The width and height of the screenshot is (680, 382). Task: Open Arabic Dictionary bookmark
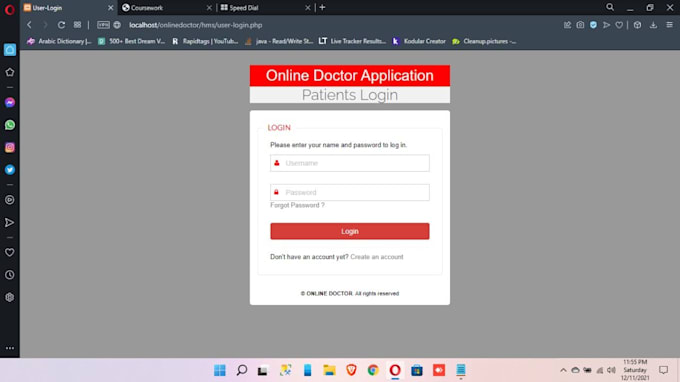[59, 41]
